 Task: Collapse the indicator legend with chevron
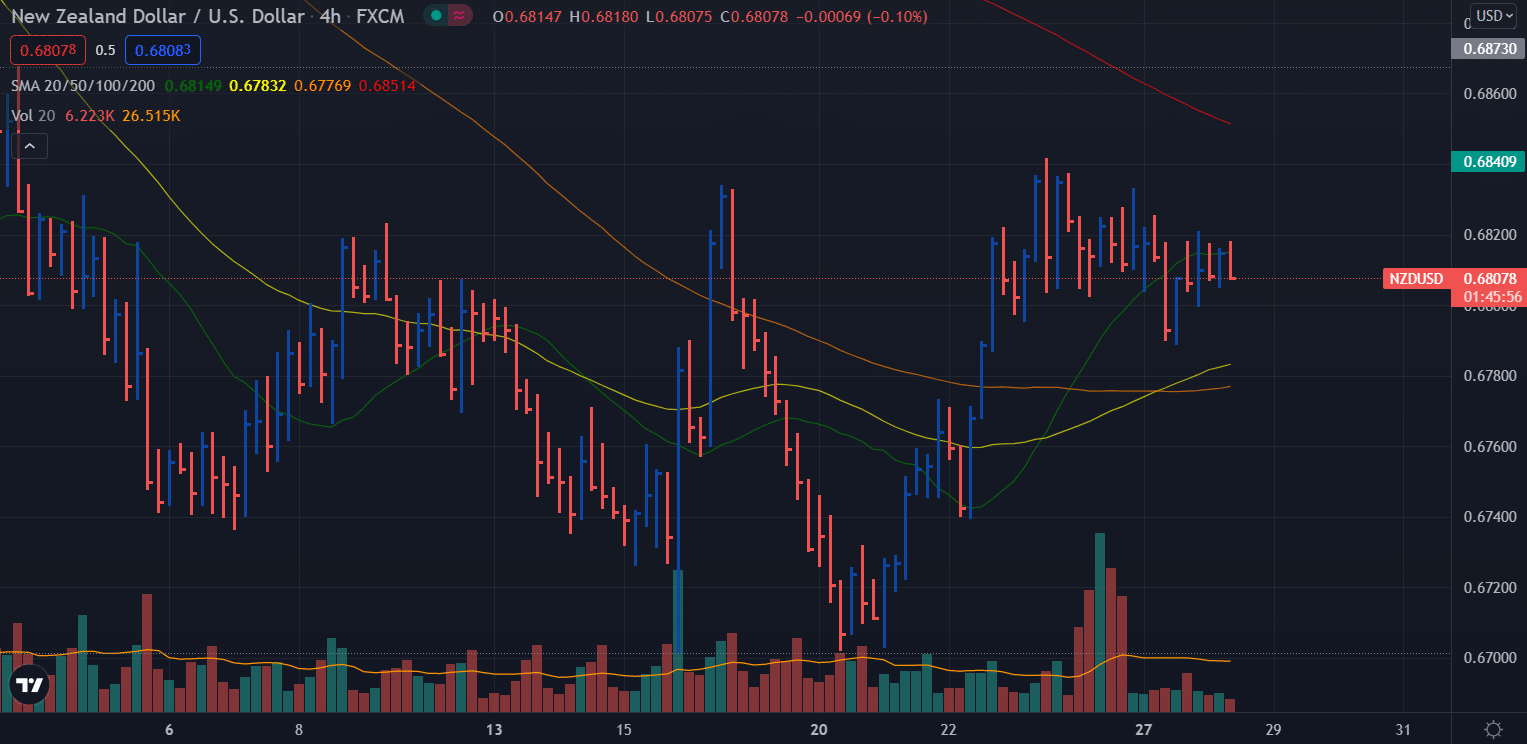30,147
